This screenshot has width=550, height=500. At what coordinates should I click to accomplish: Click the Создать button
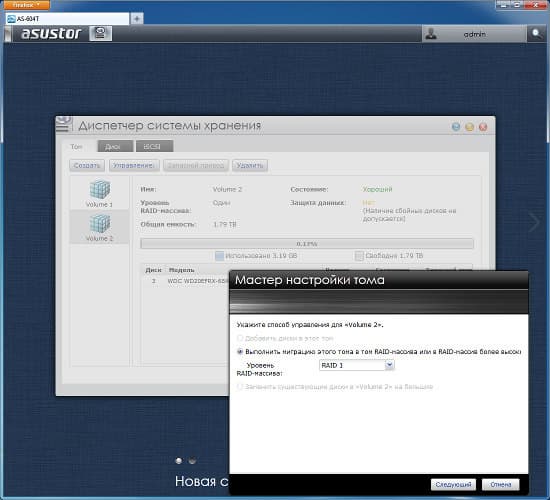click(x=87, y=165)
